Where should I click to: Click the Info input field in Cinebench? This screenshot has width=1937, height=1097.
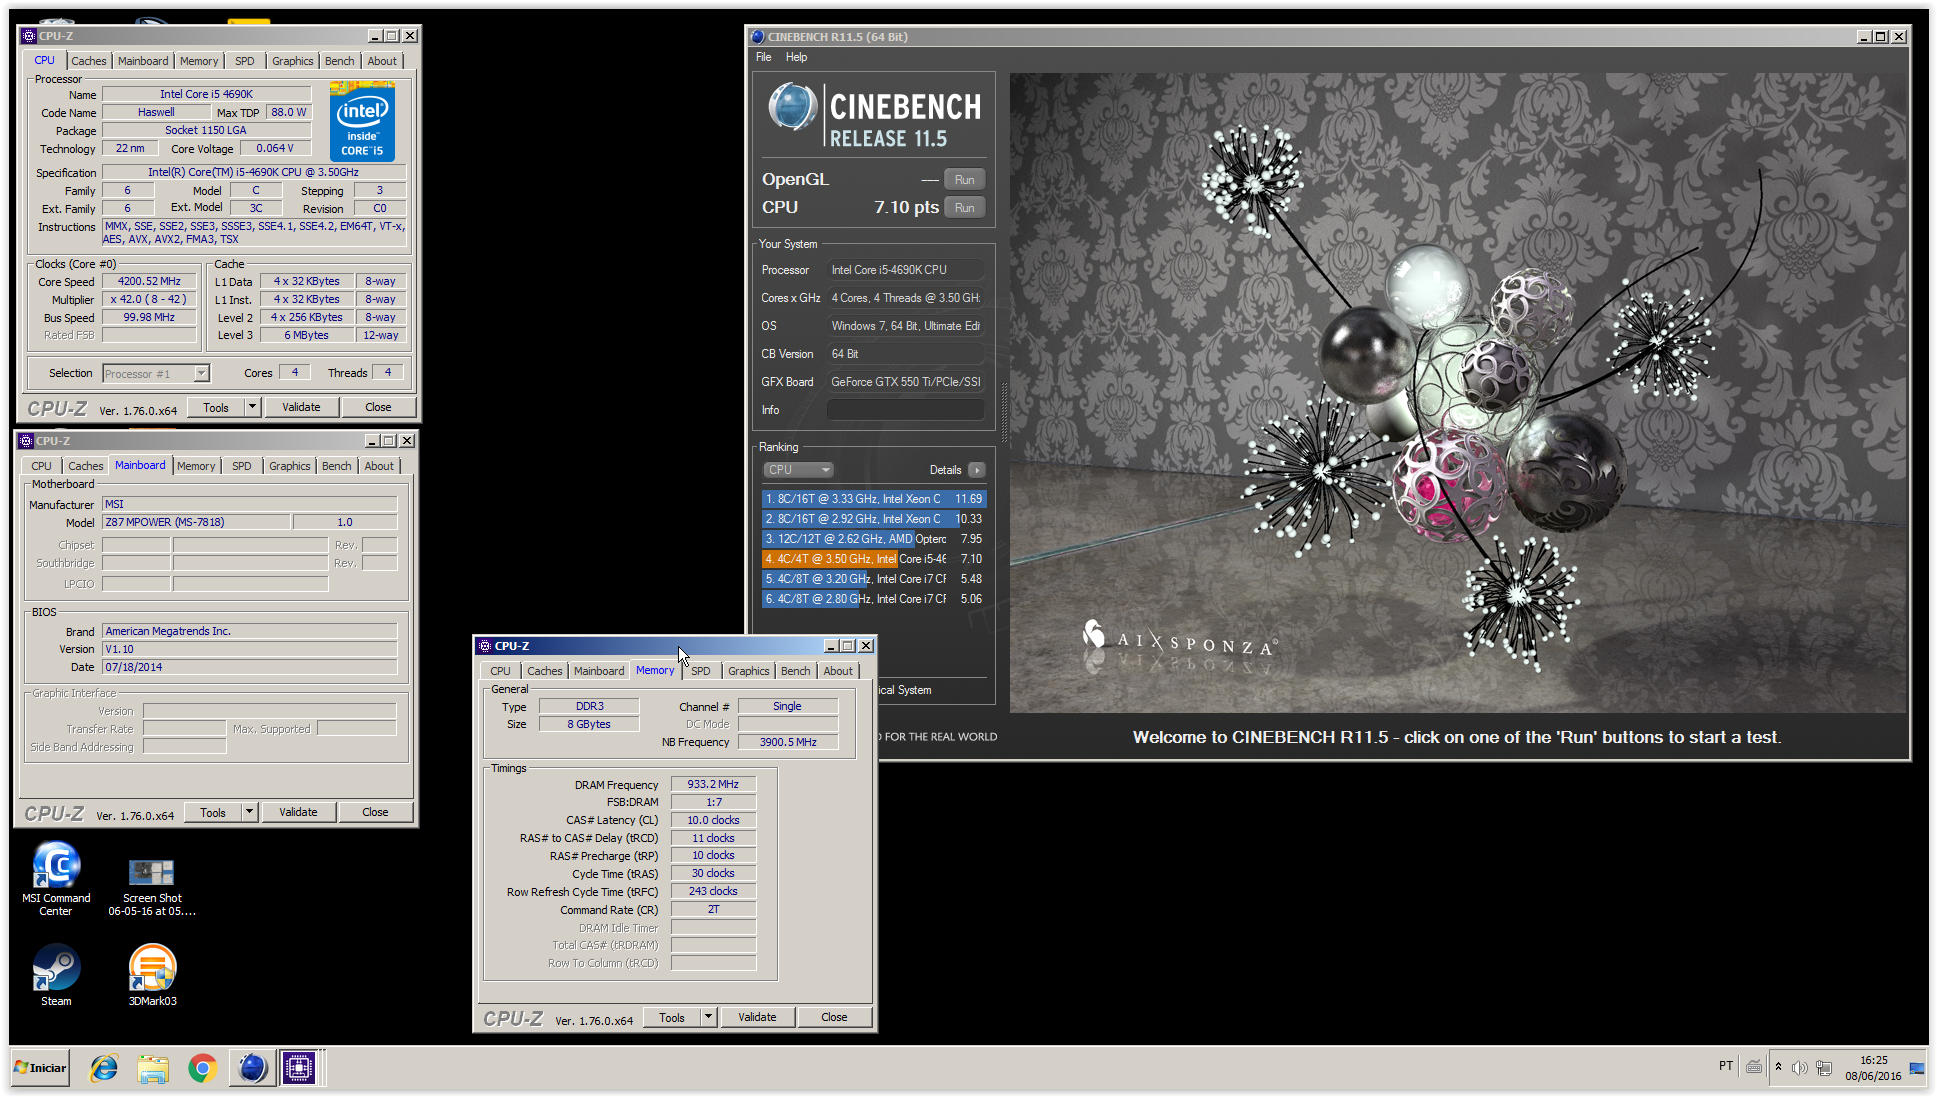(905, 410)
